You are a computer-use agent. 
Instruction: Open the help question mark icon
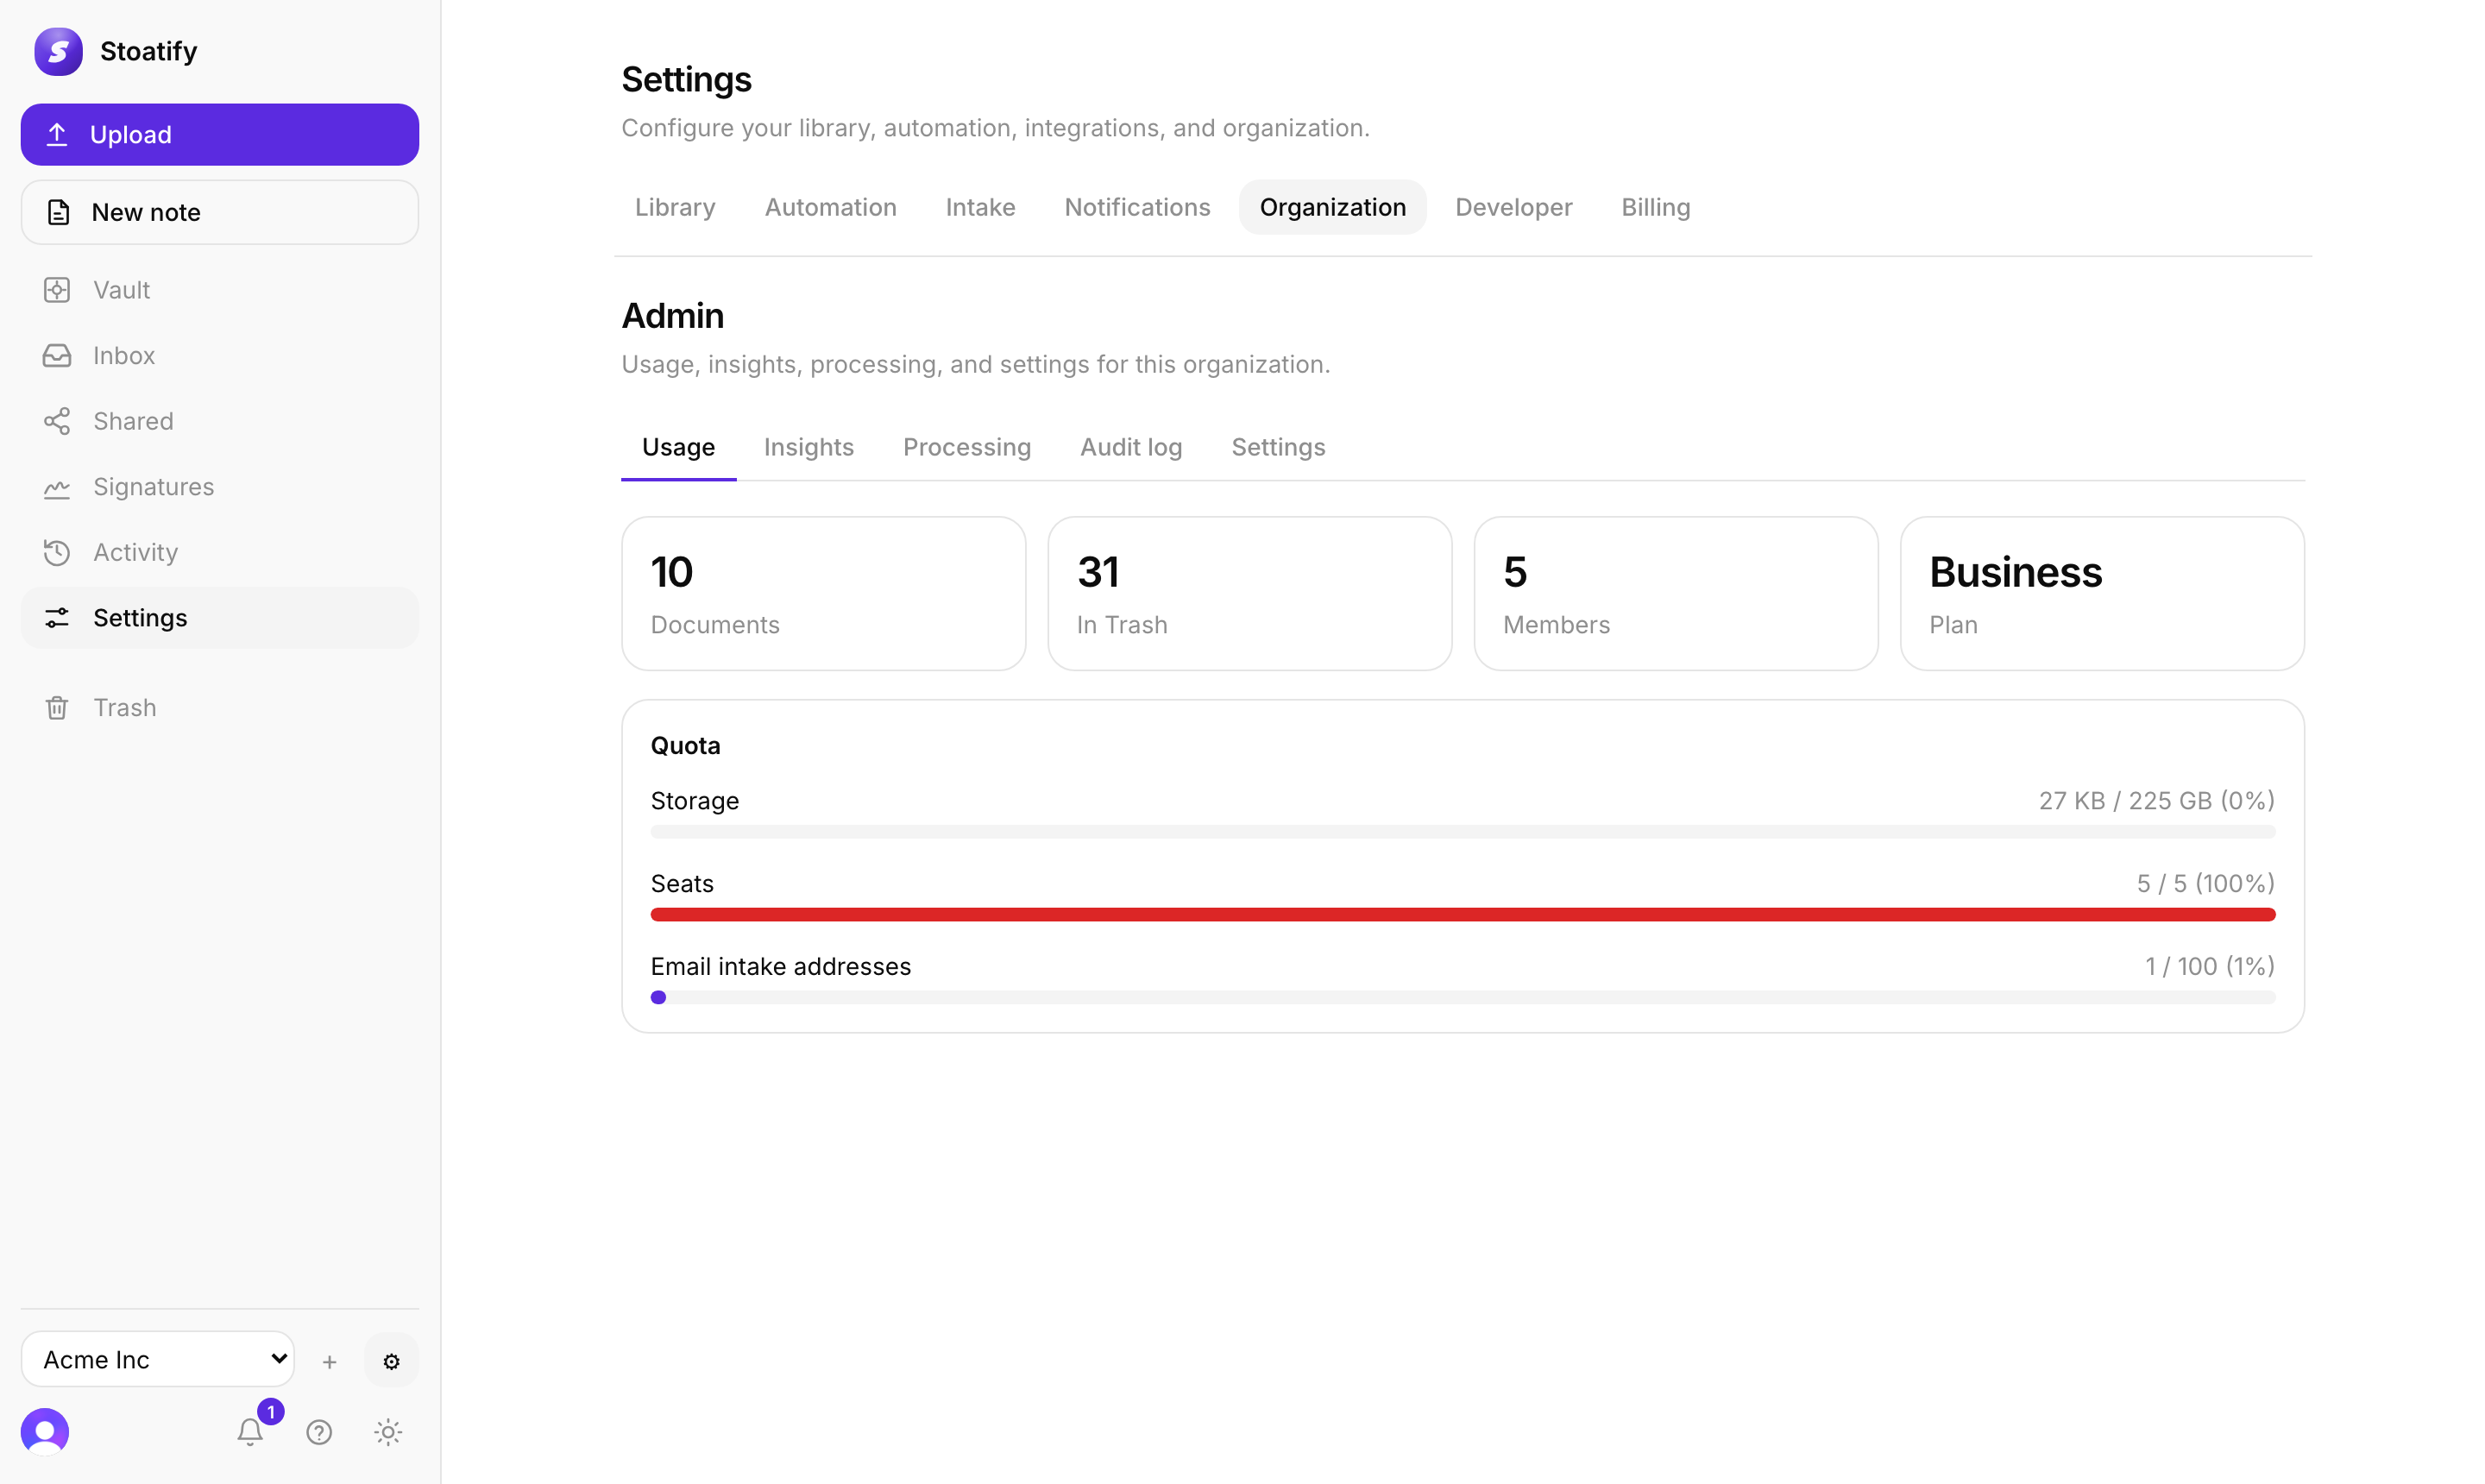point(319,1432)
